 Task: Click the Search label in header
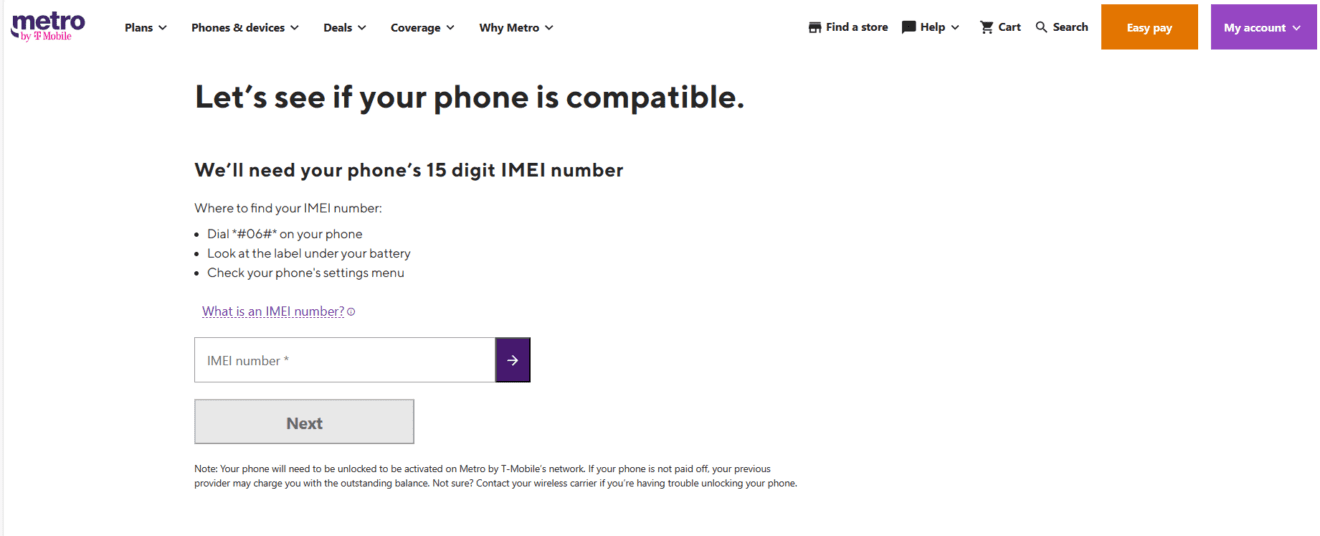[1070, 28]
